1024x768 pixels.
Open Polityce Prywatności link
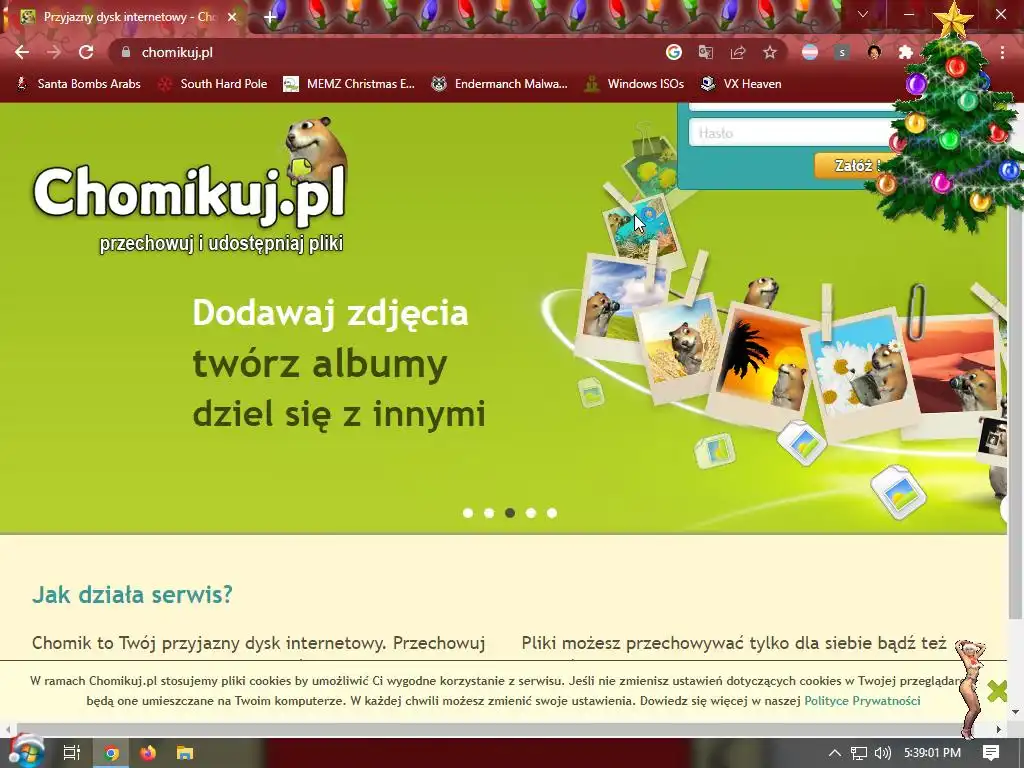click(x=862, y=701)
